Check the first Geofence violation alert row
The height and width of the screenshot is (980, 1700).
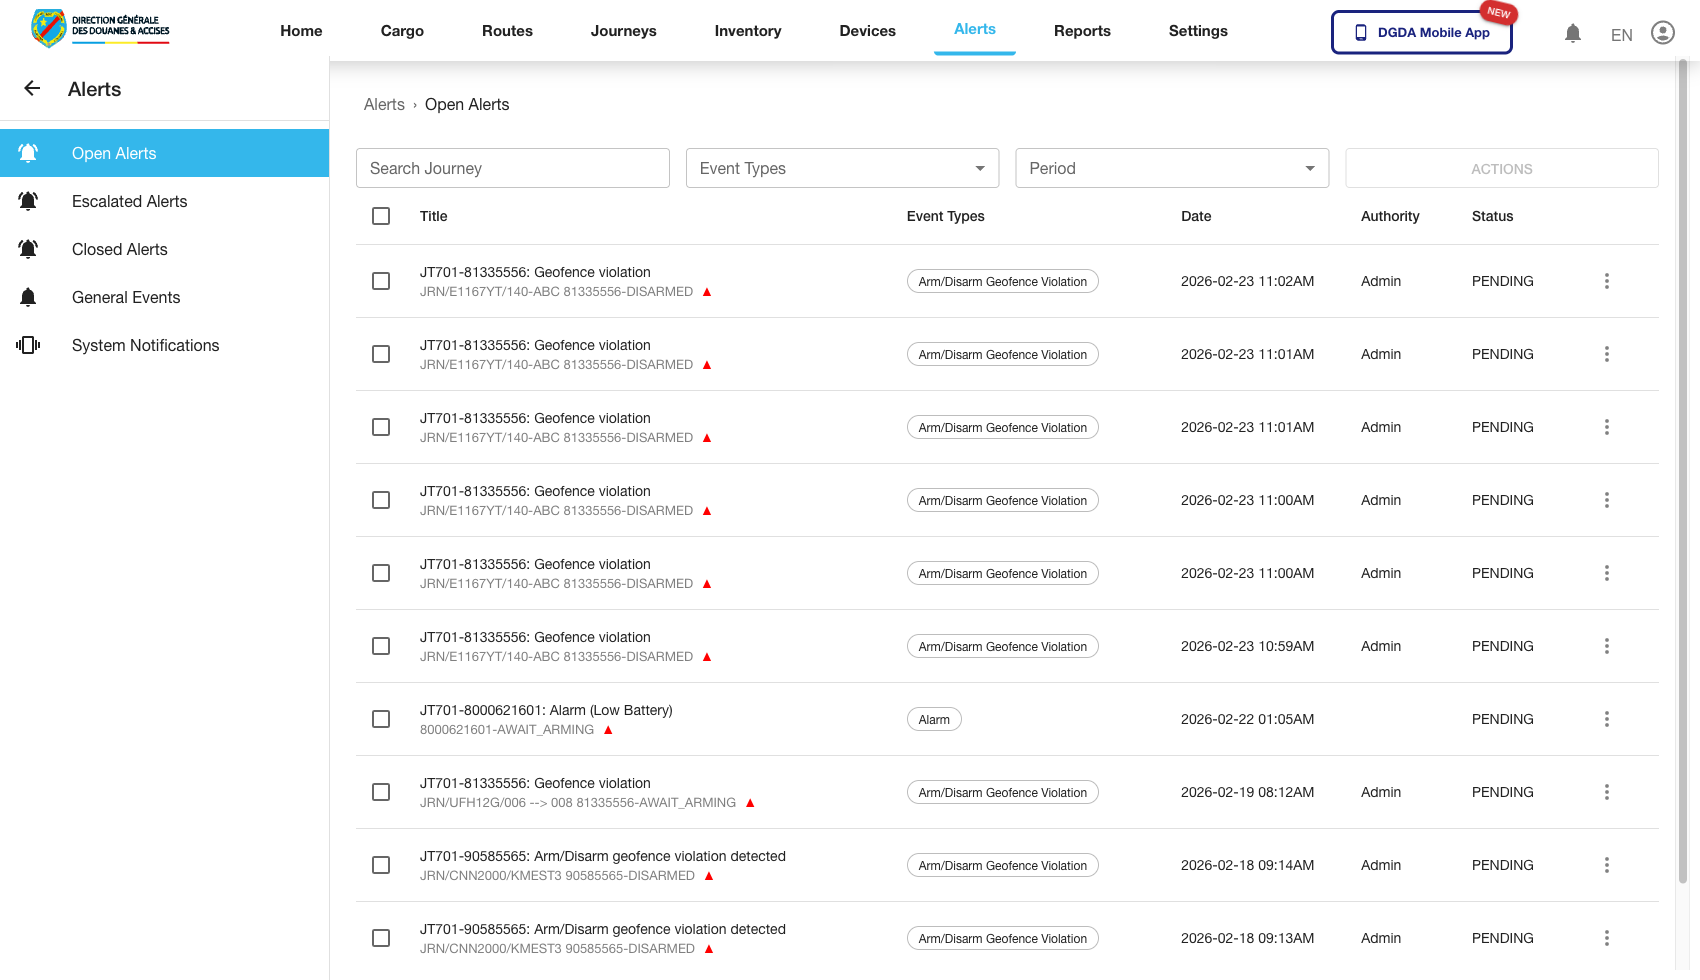pos(381,281)
